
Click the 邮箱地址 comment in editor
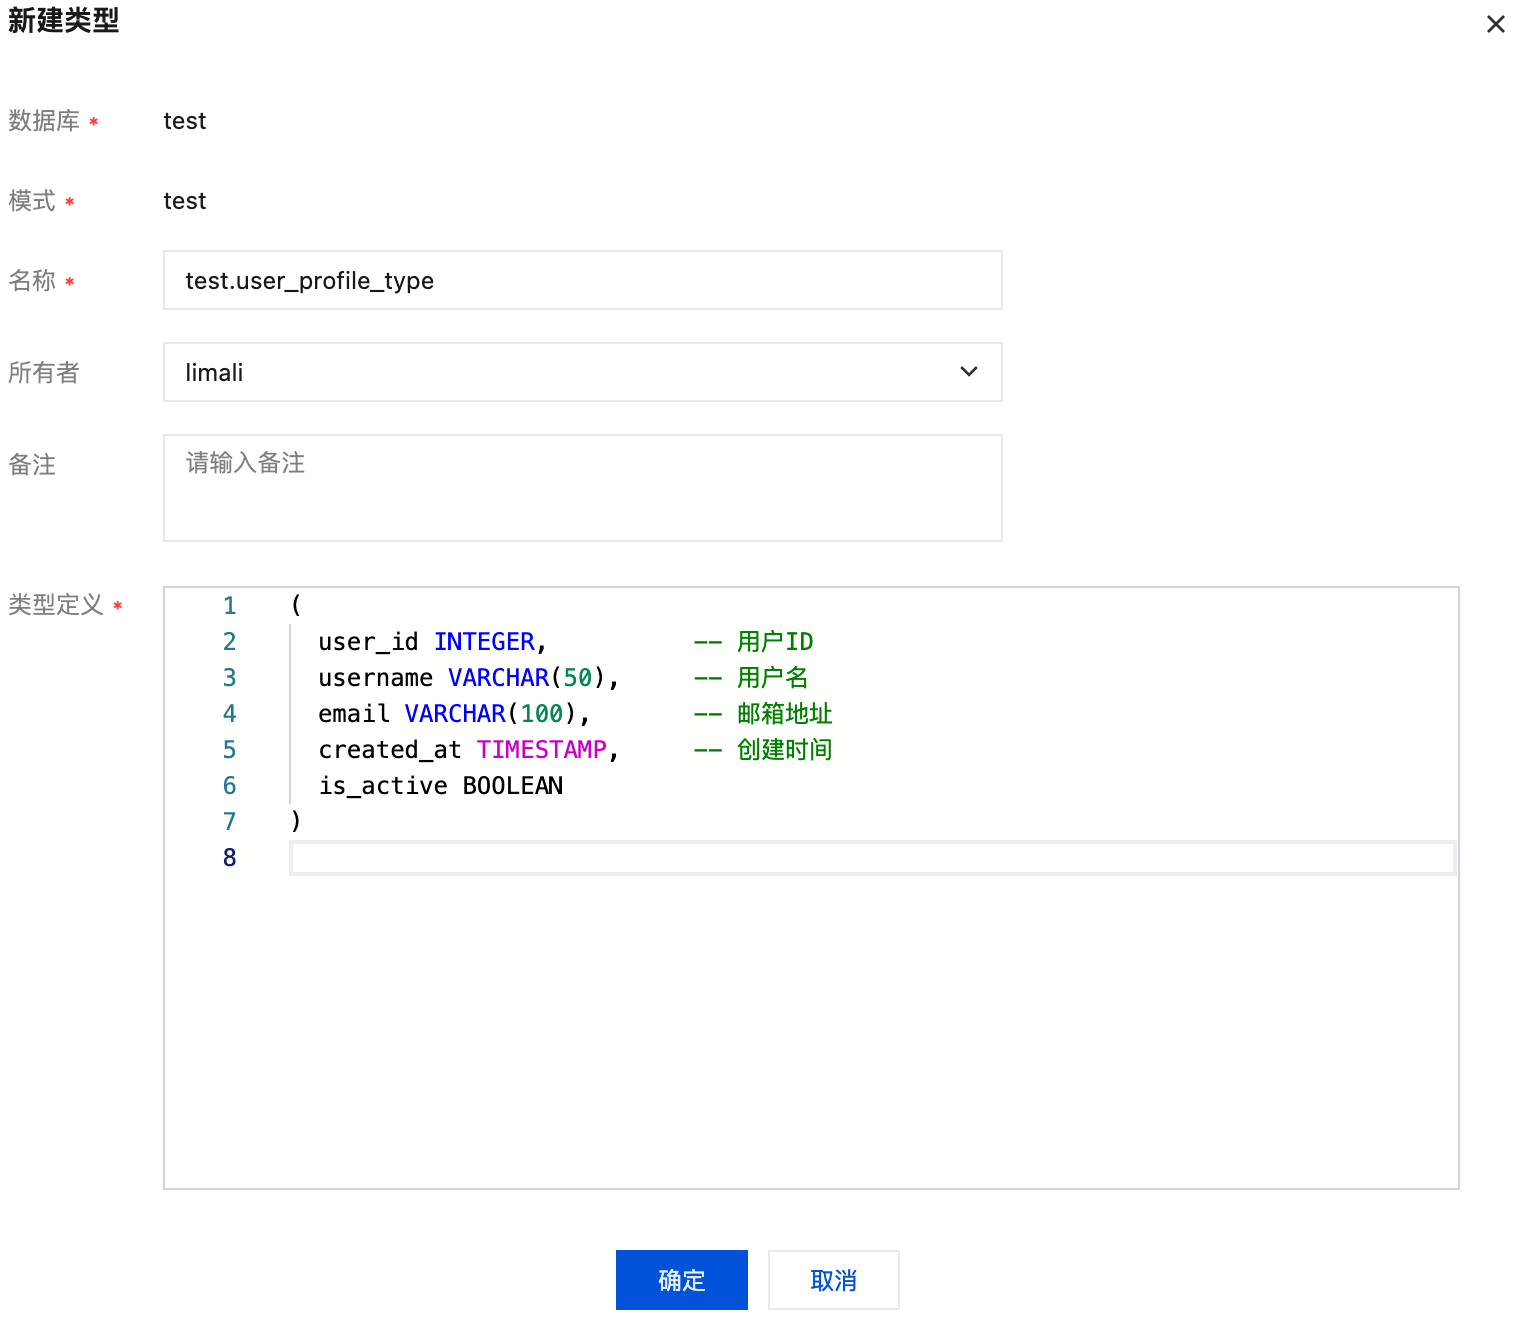(x=784, y=714)
